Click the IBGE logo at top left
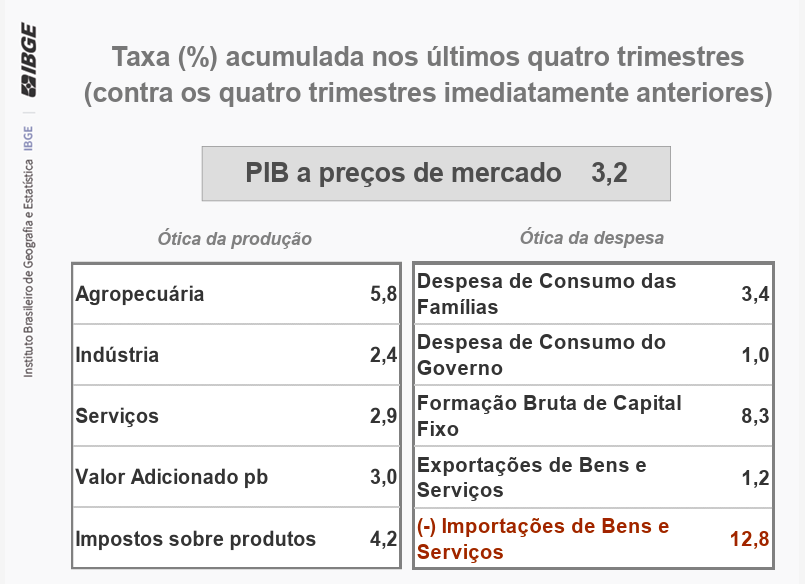This screenshot has height=584, width=805. coord(28,62)
